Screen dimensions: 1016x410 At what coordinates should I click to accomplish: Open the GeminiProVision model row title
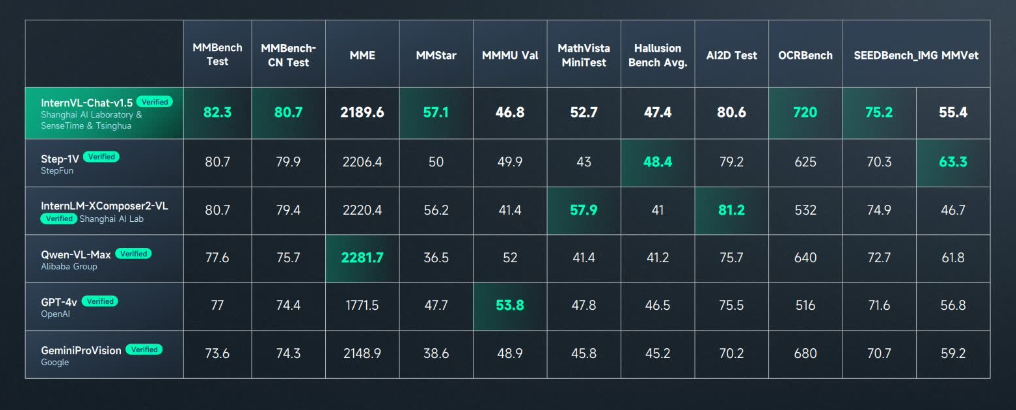pos(81,350)
